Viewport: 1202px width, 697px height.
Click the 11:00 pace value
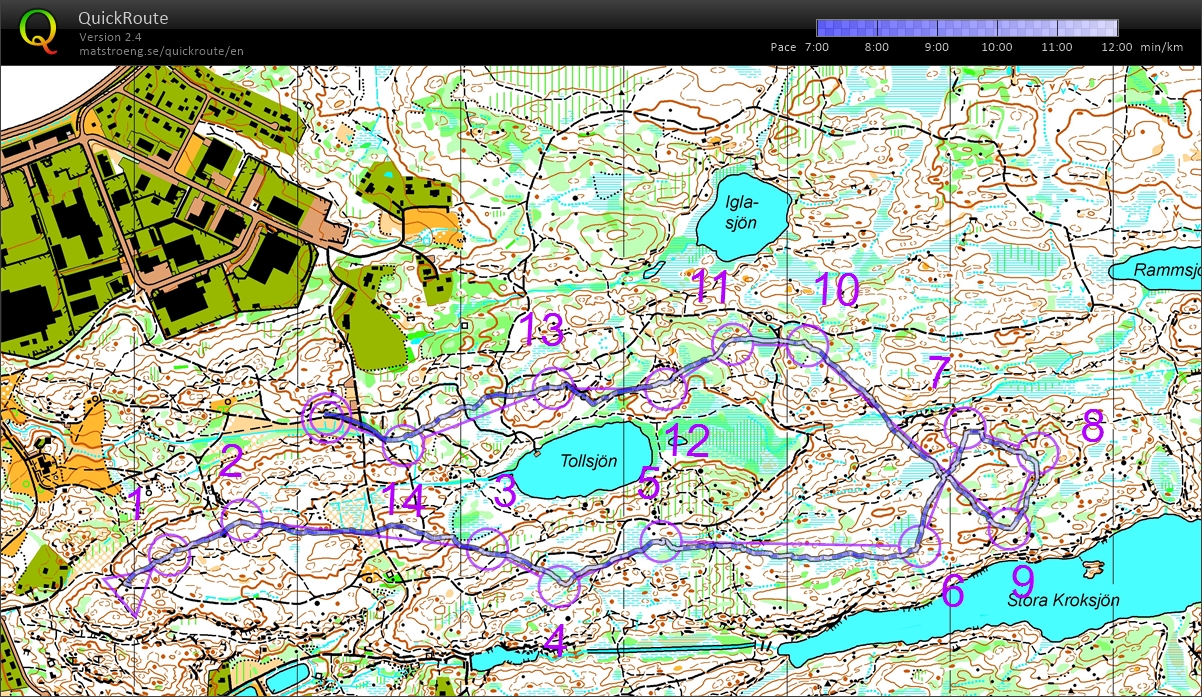[1057, 47]
